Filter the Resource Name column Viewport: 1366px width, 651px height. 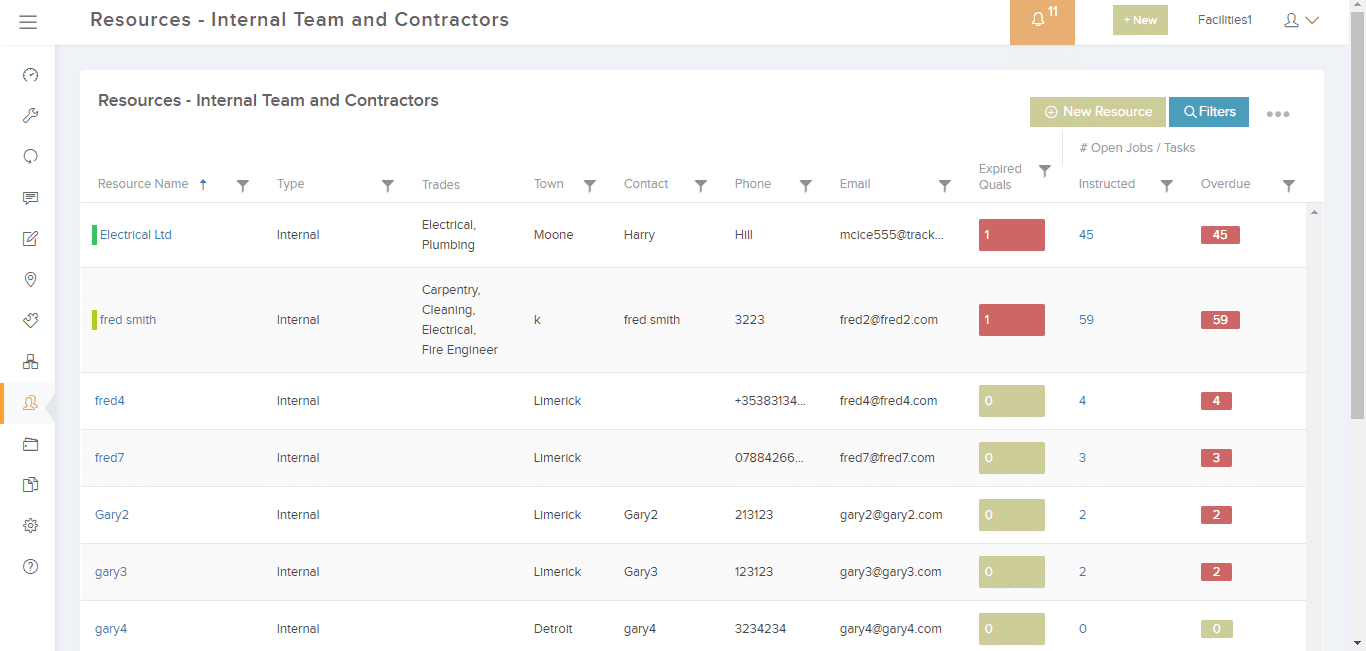tap(242, 185)
